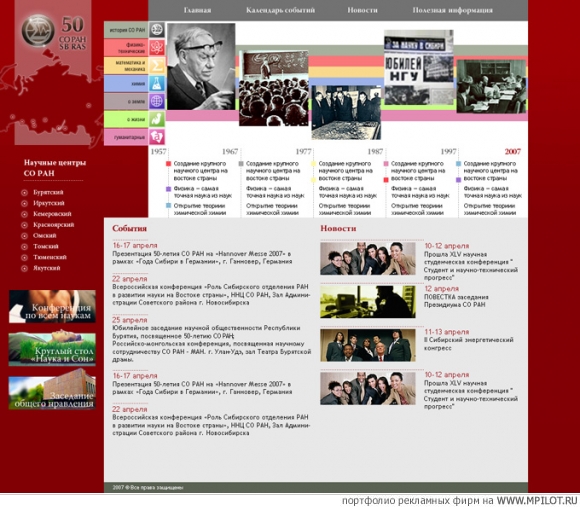Click the blue square under 2007 column

458,164
